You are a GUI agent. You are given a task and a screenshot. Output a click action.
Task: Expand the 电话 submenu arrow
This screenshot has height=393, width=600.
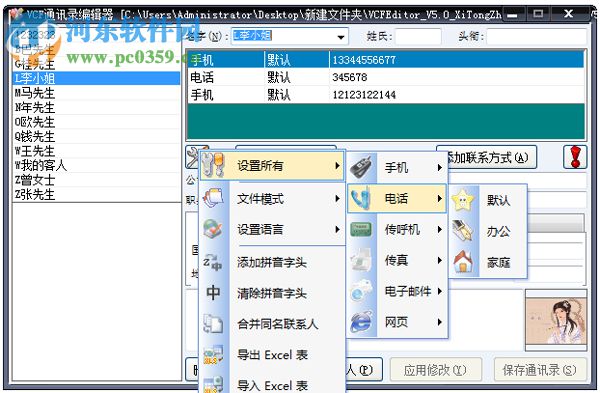440,198
